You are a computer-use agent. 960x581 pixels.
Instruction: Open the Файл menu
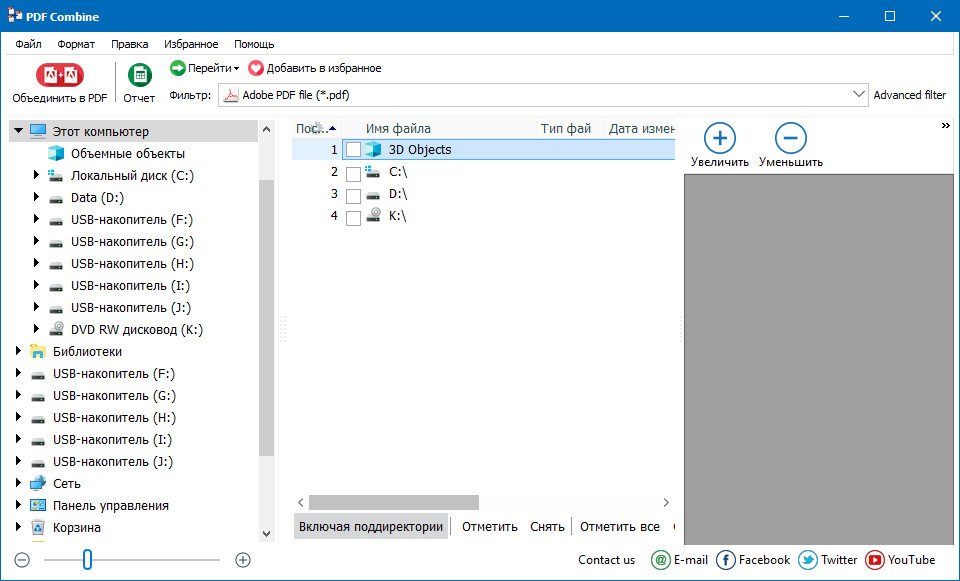point(29,44)
